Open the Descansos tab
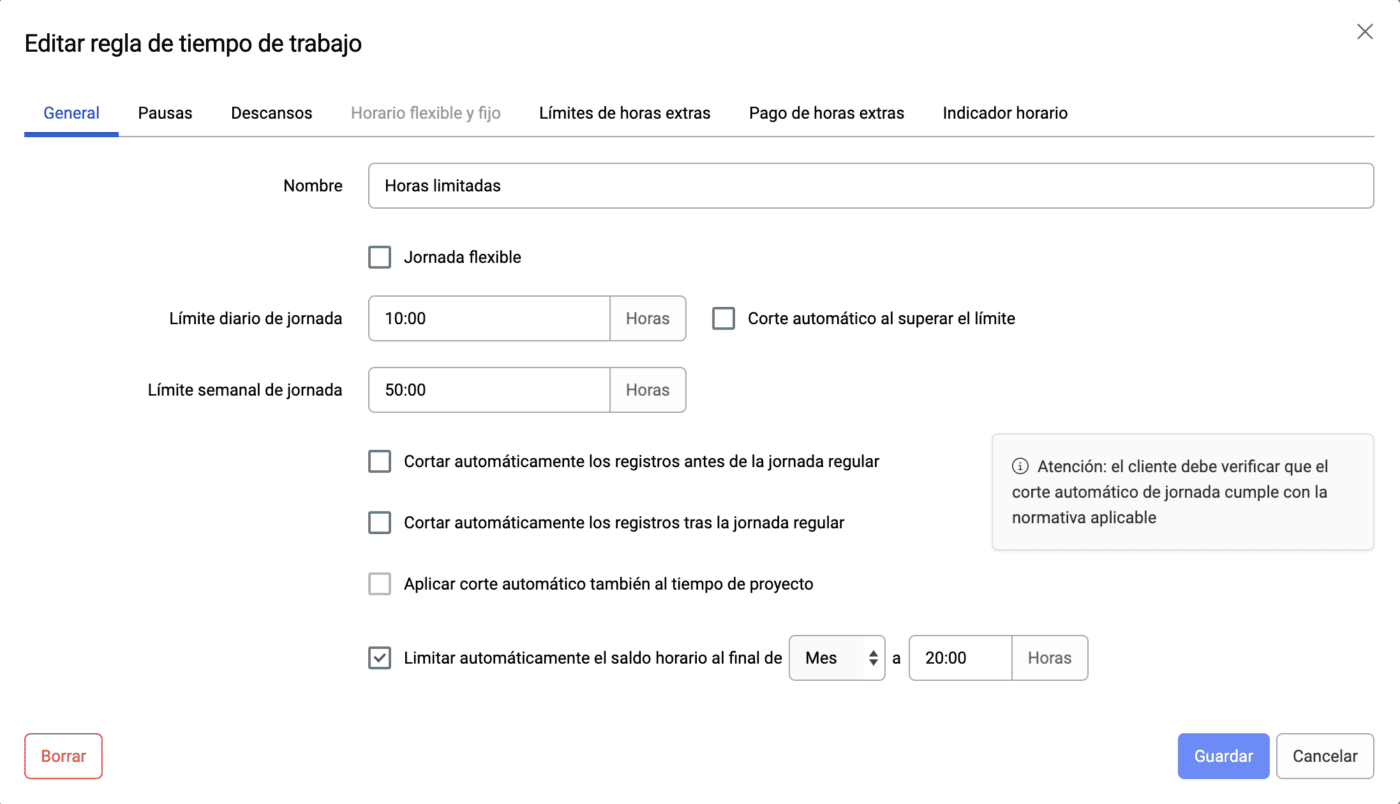Image resolution: width=1400 pixels, height=804 pixels. (x=271, y=113)
